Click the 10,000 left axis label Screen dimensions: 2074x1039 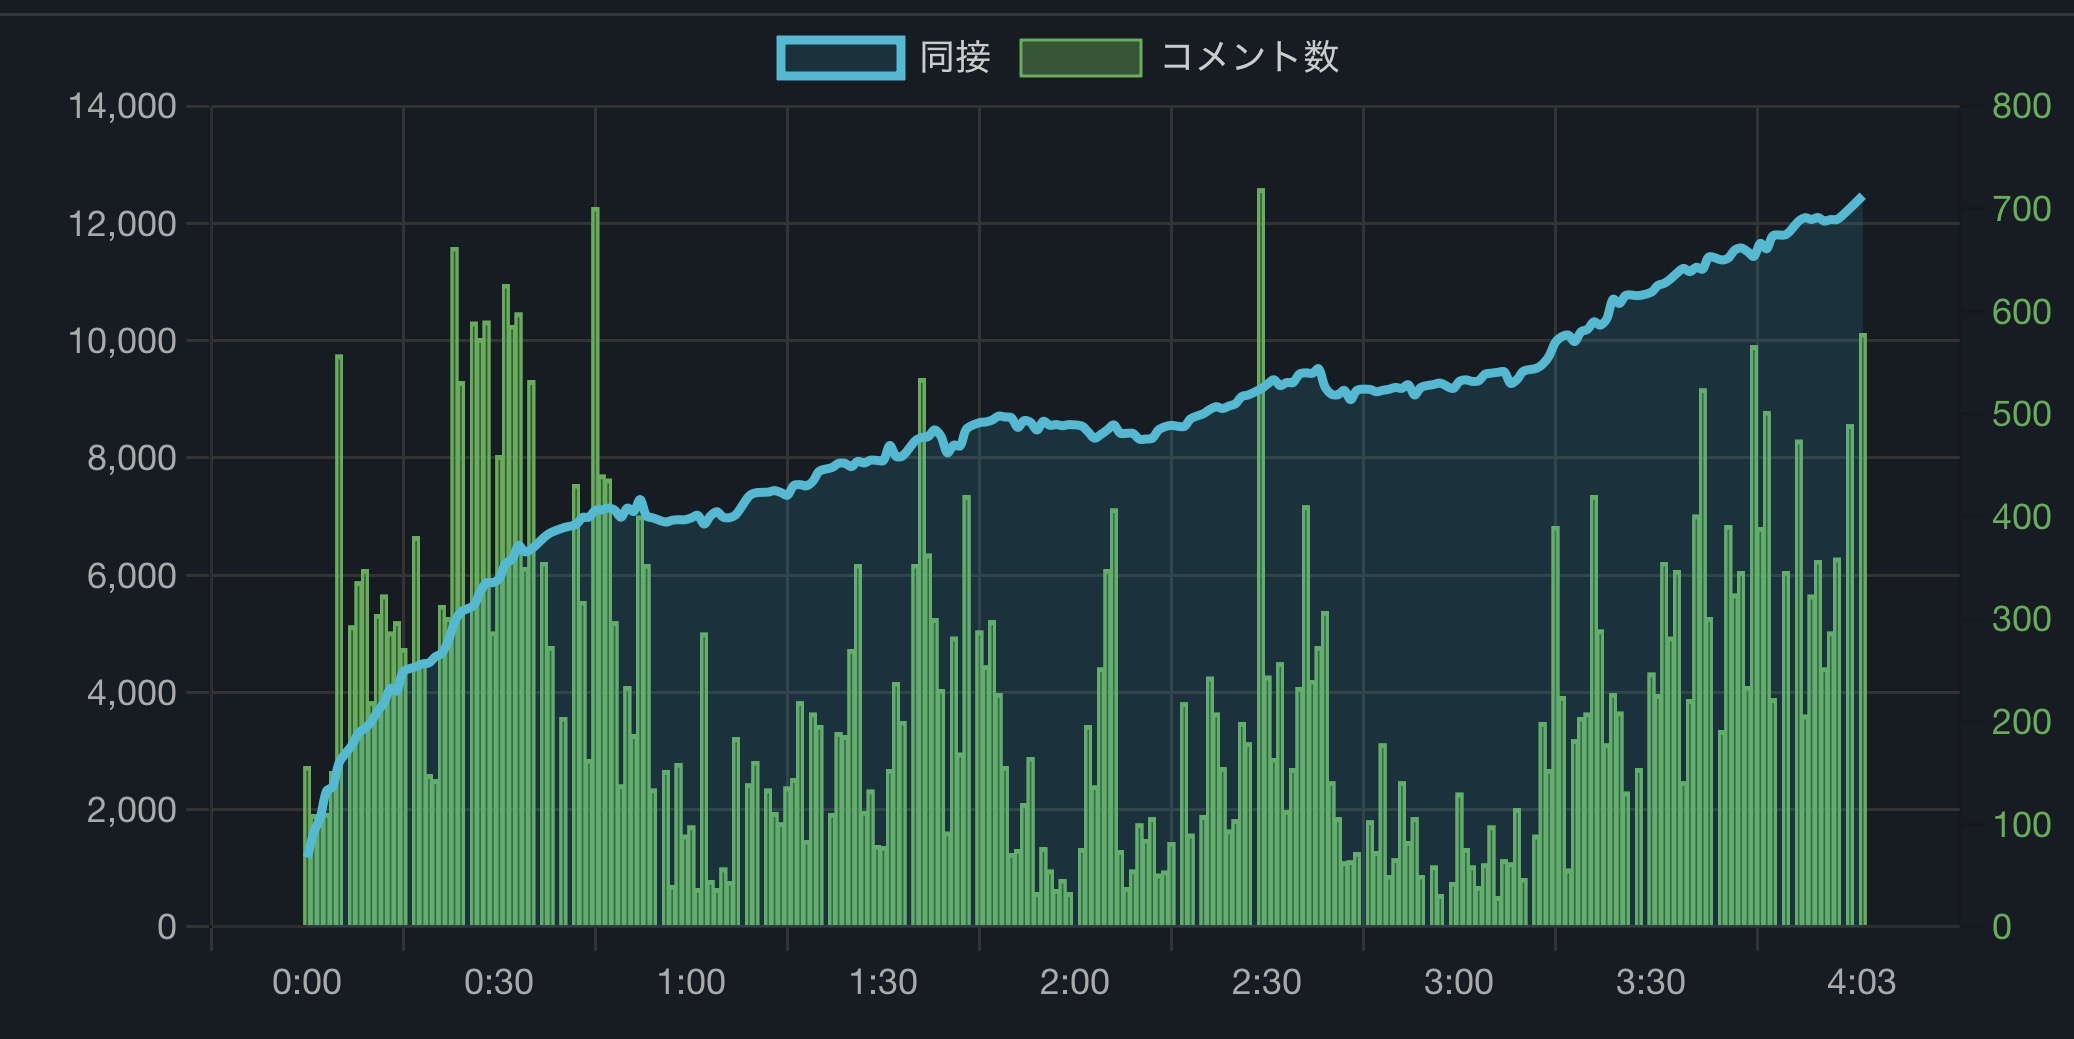tap(122, 341)
